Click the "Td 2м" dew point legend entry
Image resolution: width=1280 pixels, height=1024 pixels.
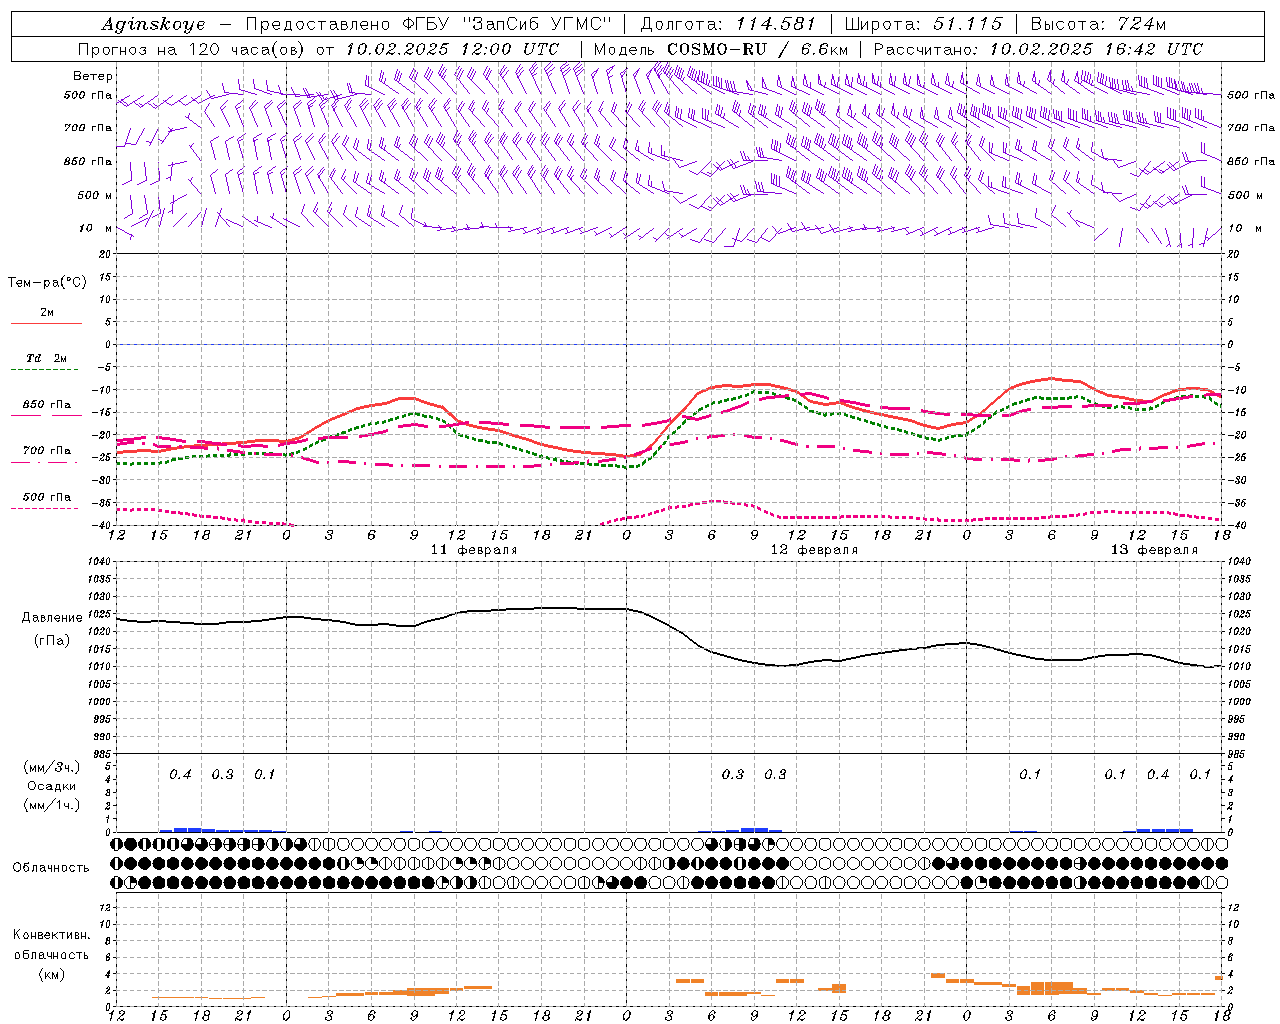[x=46, y=358]
